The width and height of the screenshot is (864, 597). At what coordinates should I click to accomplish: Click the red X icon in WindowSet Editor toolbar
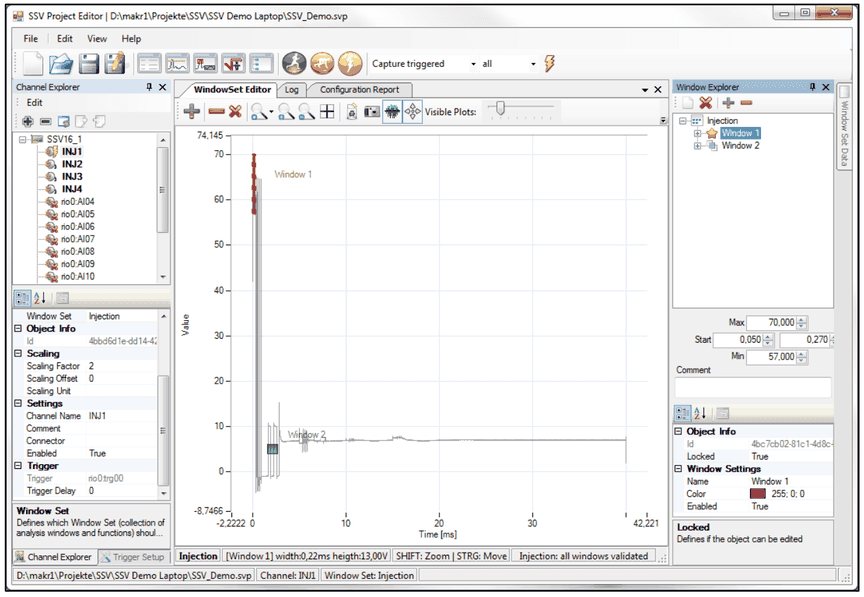click(235, 111)
